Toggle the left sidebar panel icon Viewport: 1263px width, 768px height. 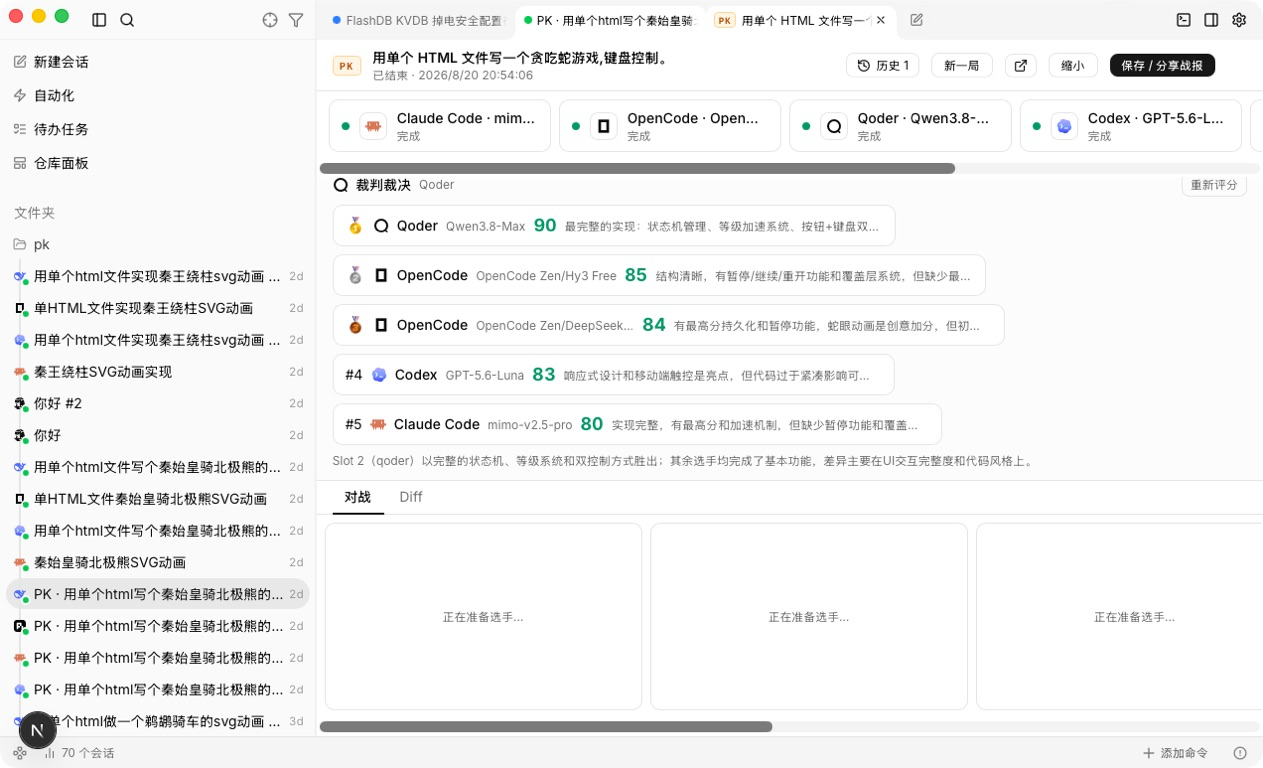pos(99,20)
